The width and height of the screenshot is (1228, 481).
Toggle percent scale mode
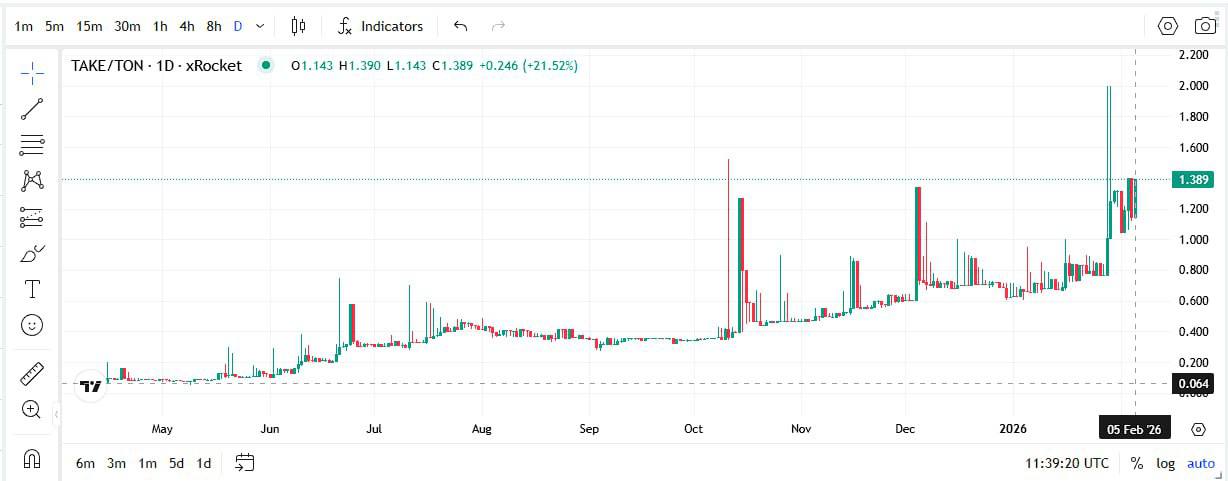click(1136, 463)
